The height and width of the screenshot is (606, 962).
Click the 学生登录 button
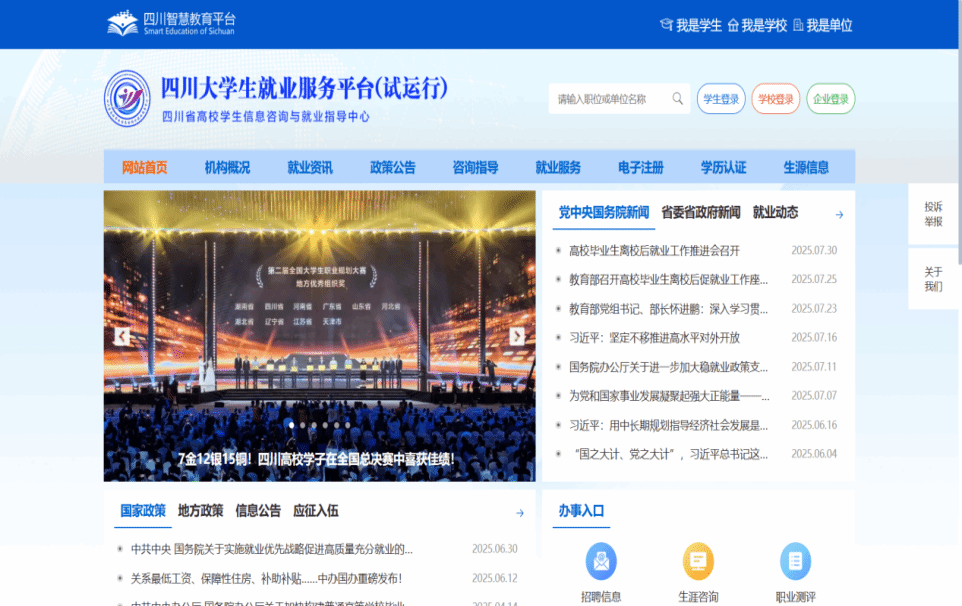pyautogui.click(x=721, y=99)
